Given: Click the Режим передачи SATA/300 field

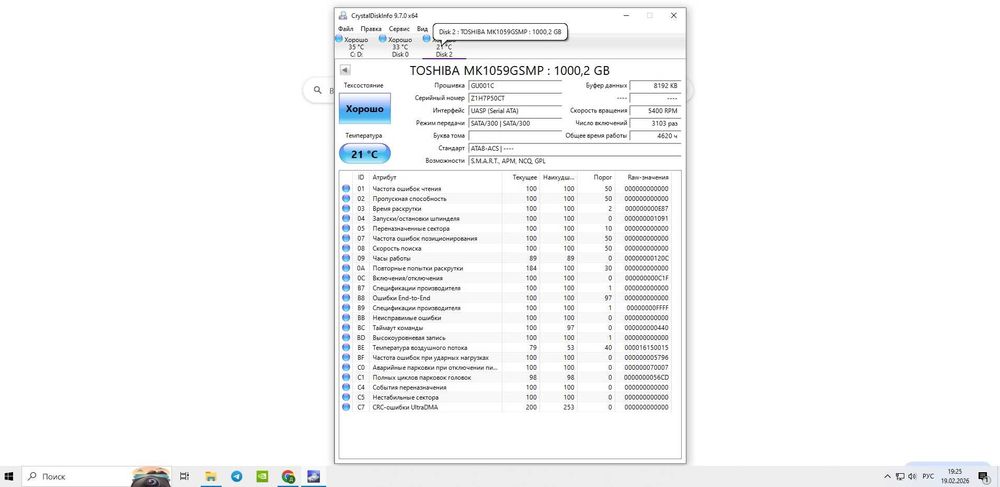Looking at the screenshot, I should coord(515,123).
